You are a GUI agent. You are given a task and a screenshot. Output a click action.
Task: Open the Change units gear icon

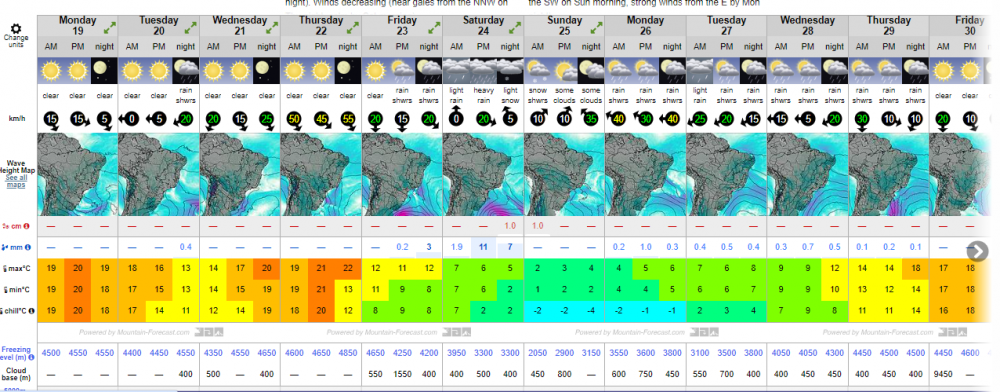16,28
